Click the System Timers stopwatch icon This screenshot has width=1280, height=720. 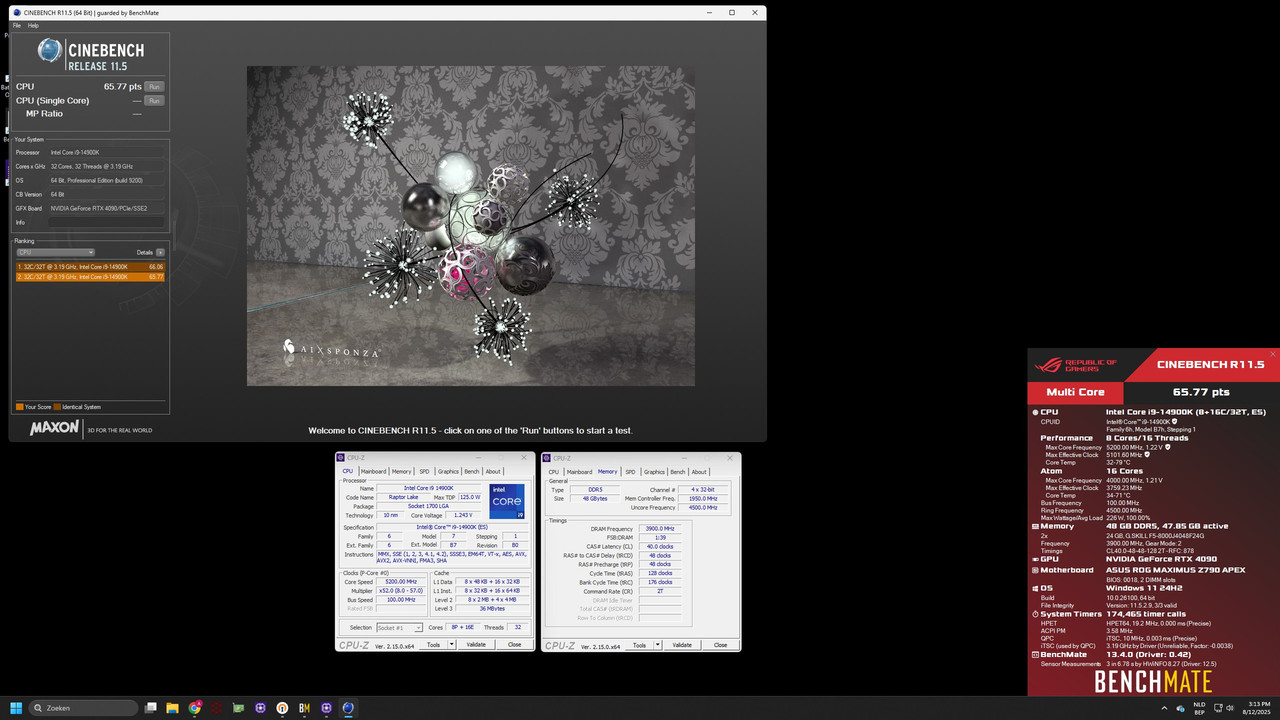click(1035, 614)
